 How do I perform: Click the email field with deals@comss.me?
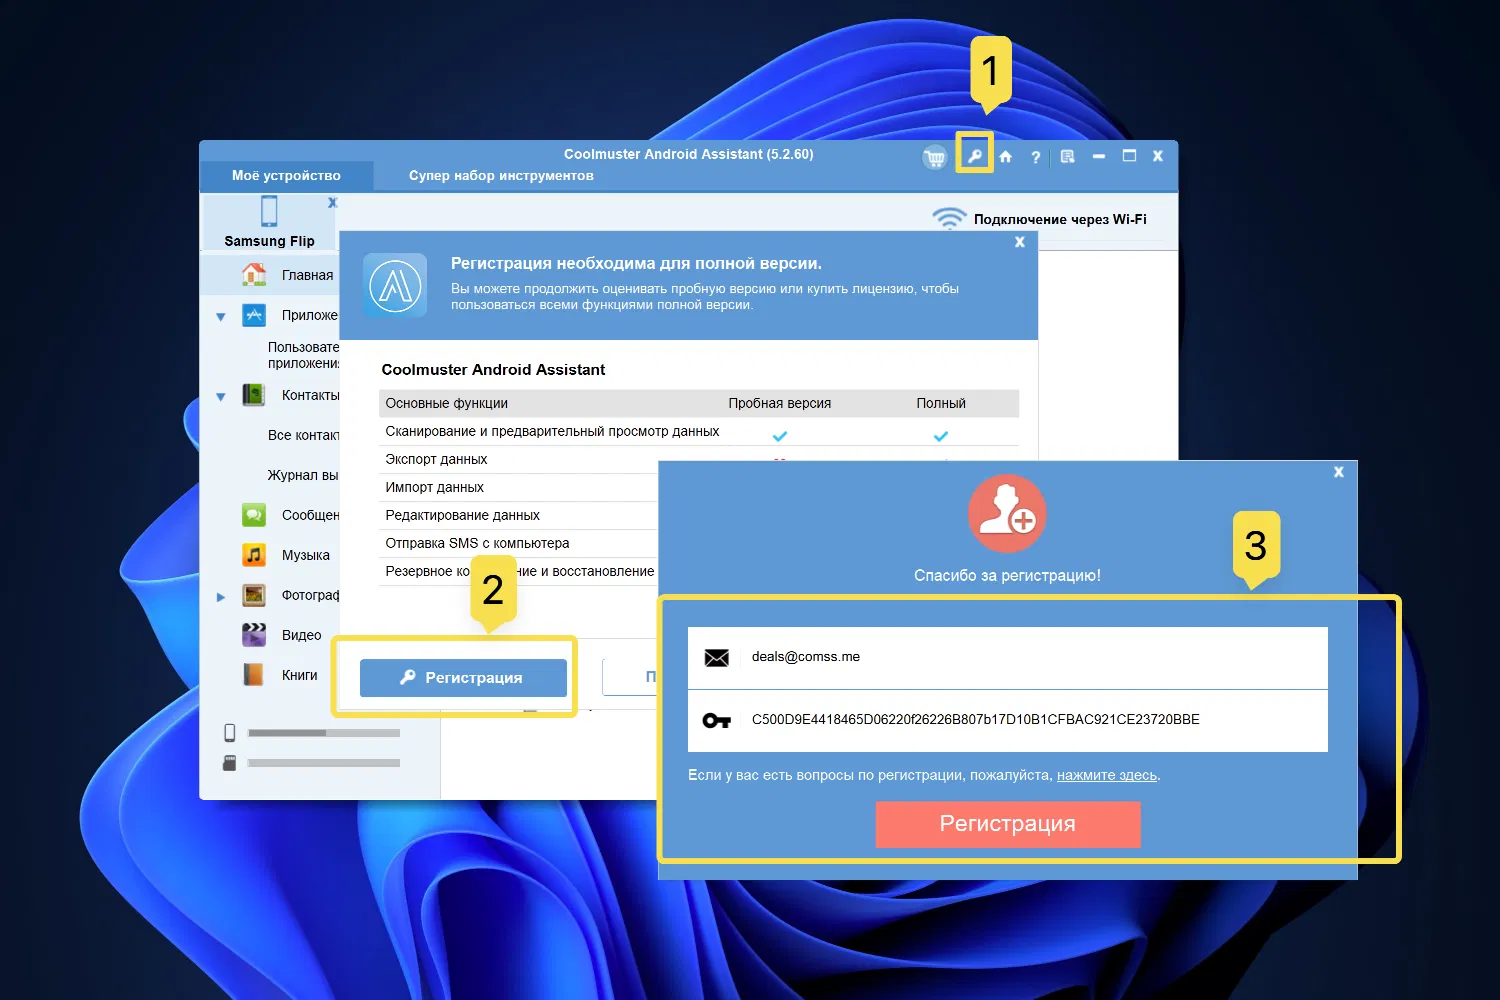(x=1008, y=658)
